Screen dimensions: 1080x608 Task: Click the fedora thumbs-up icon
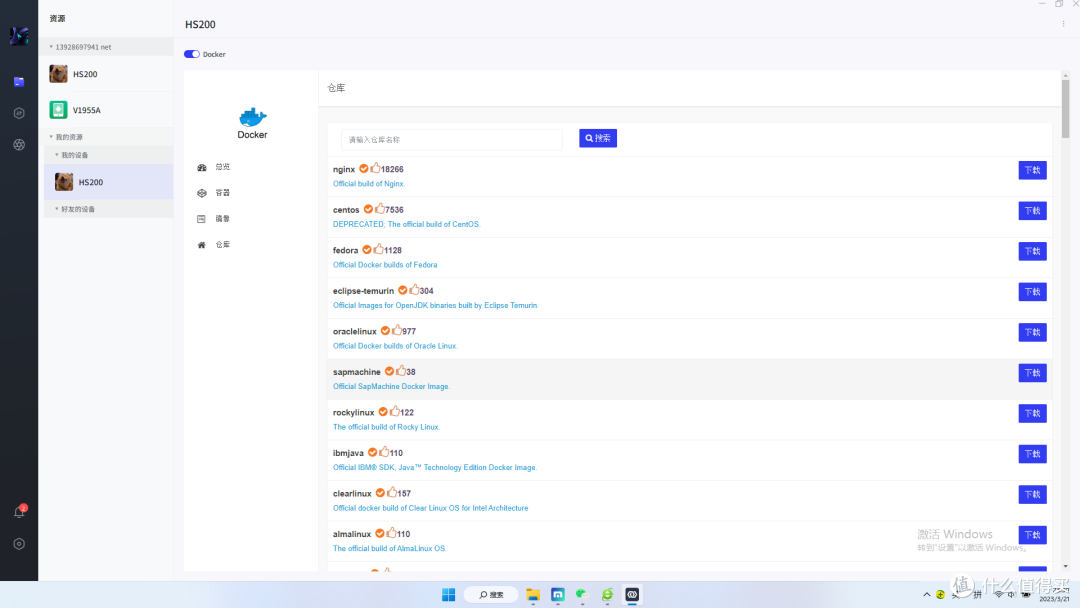(x=378, y=249)
